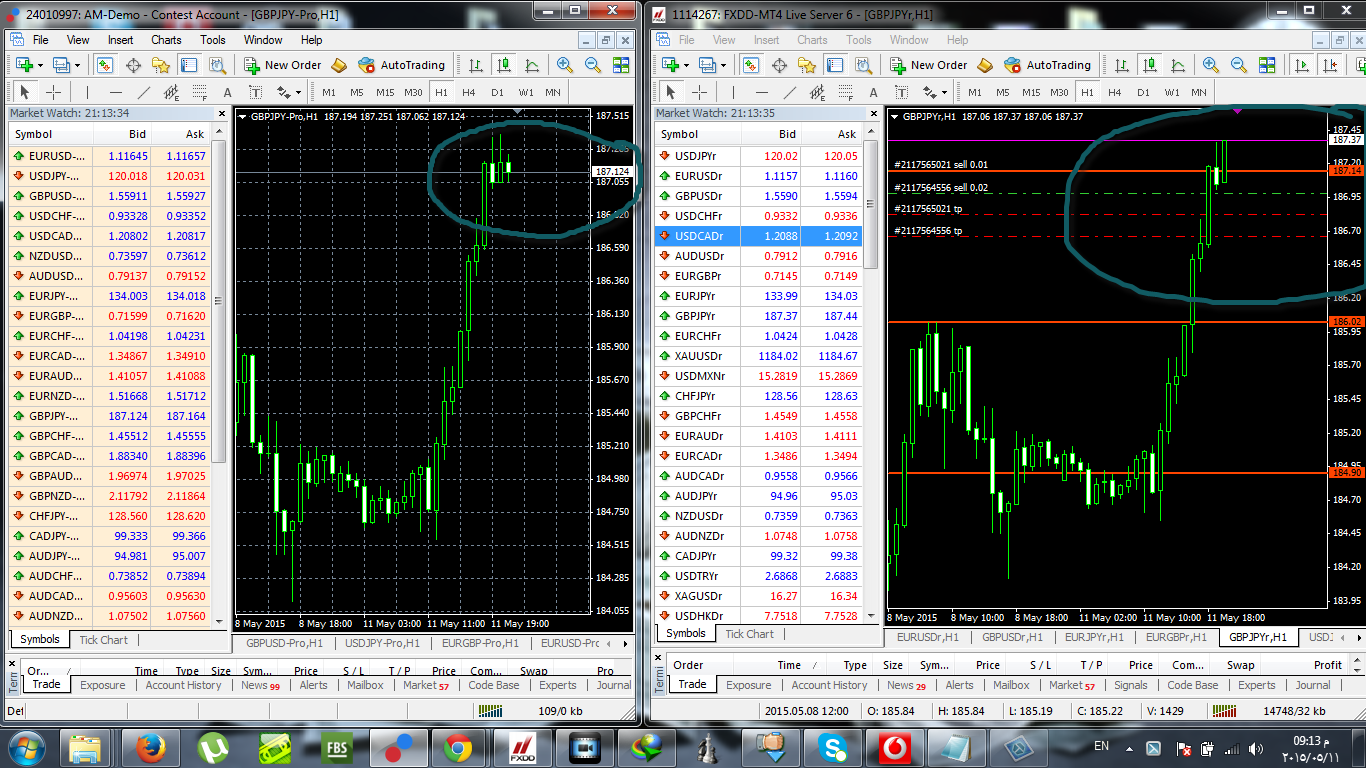Click the Windows Start button
1366x768 pixels.
click(25, 747)
